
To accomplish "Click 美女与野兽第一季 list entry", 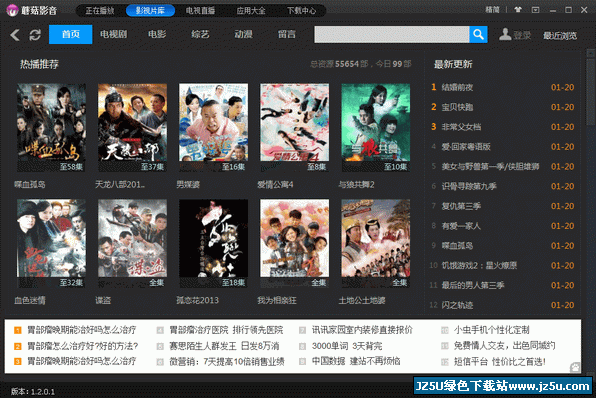I will tap(490, 166).
